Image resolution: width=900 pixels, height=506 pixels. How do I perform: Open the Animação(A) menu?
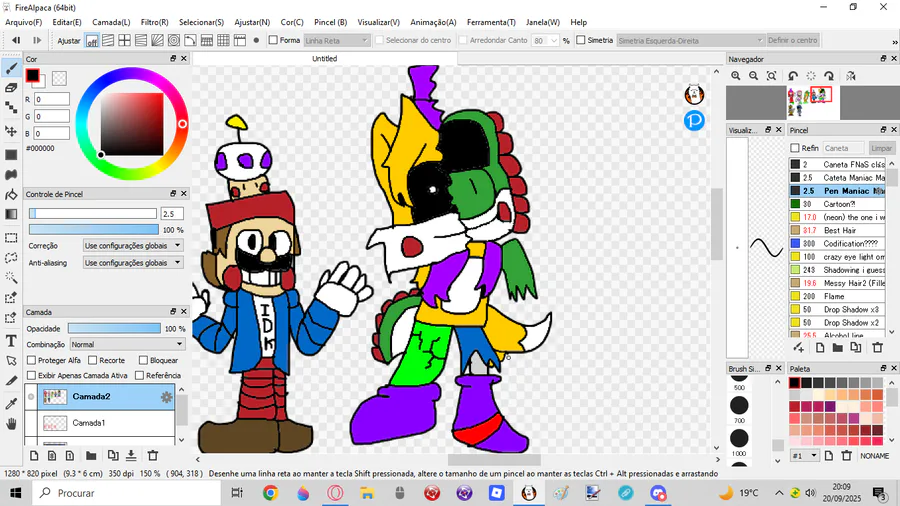coord(433,22)
